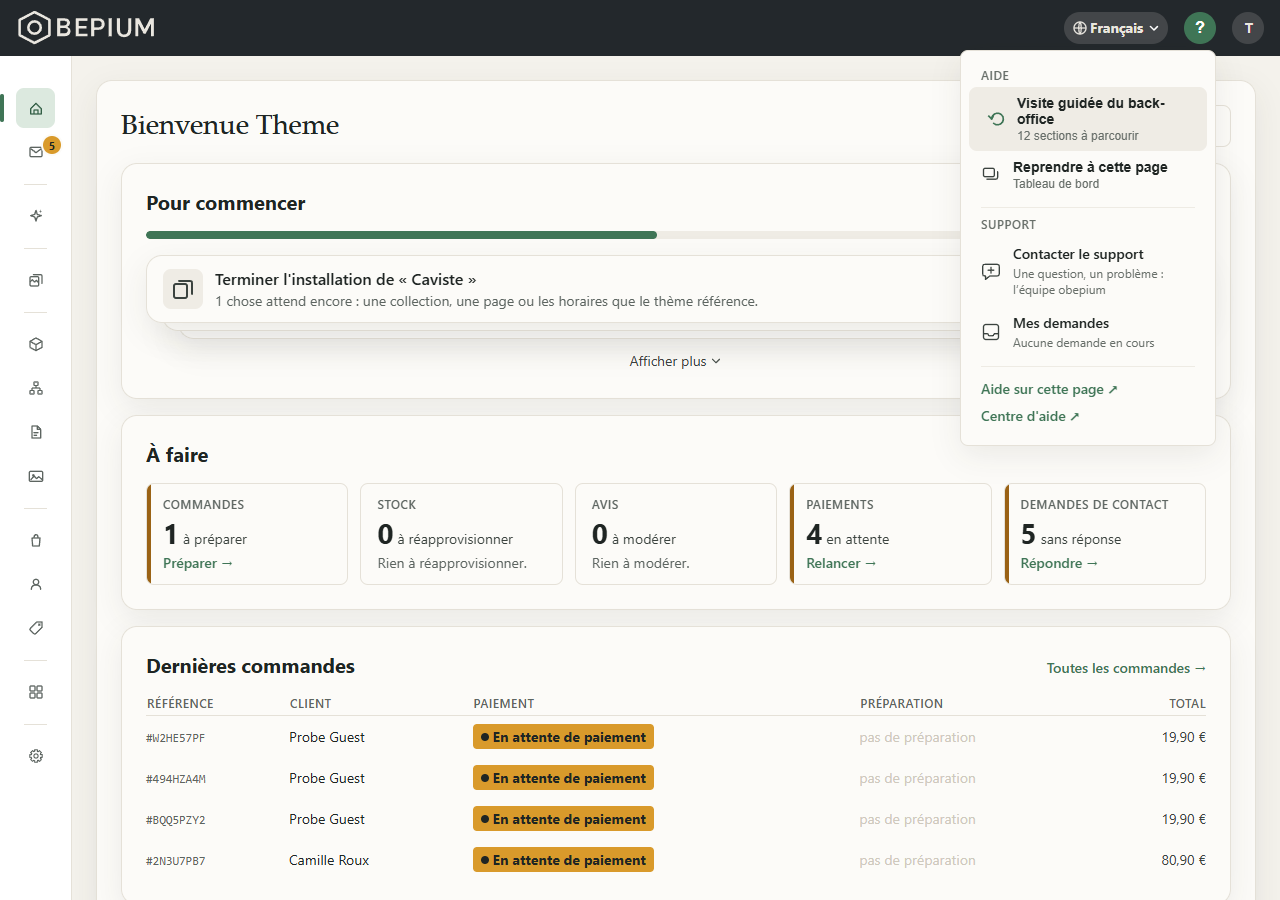Image resolution: width=1280 pixels, height=900 pixels.
Task: Expand 'Afficher plus' in Pour commencer
Action: coord(675,361)
